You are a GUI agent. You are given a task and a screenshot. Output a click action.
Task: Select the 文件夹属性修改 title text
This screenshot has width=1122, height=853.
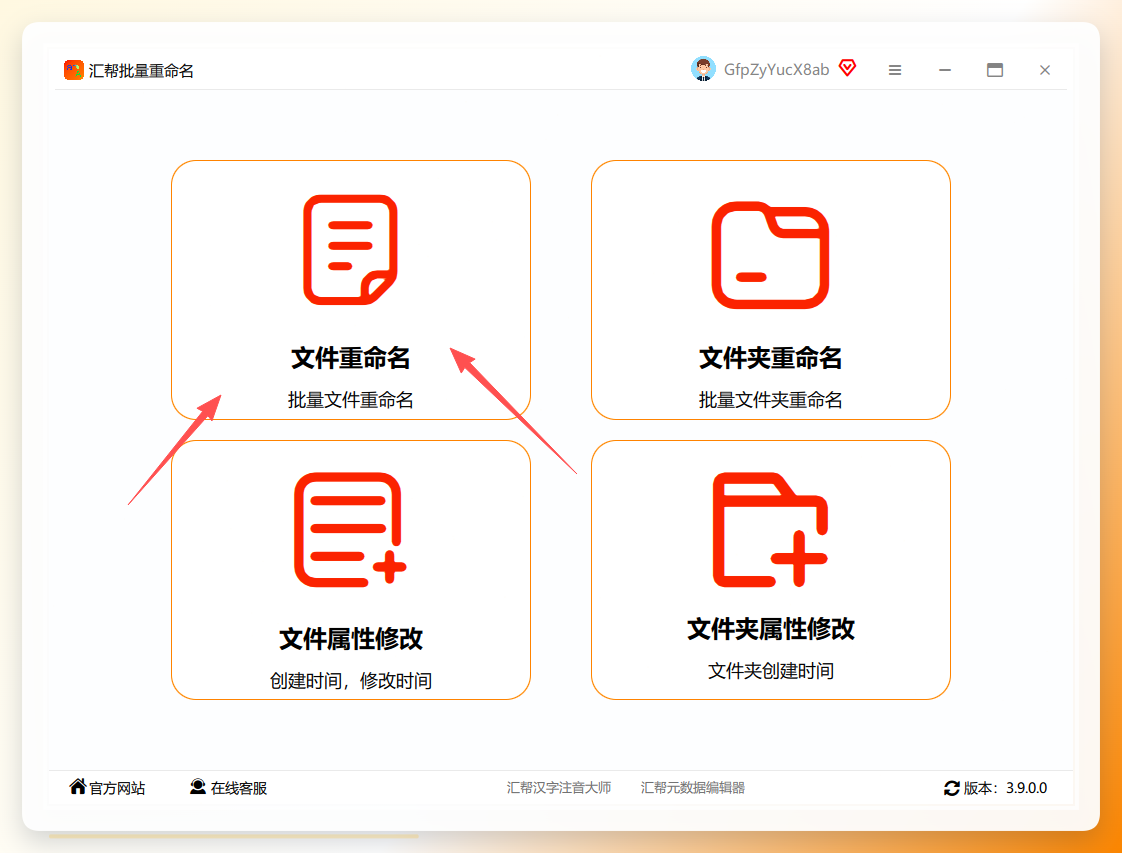[x=771, y=629]
